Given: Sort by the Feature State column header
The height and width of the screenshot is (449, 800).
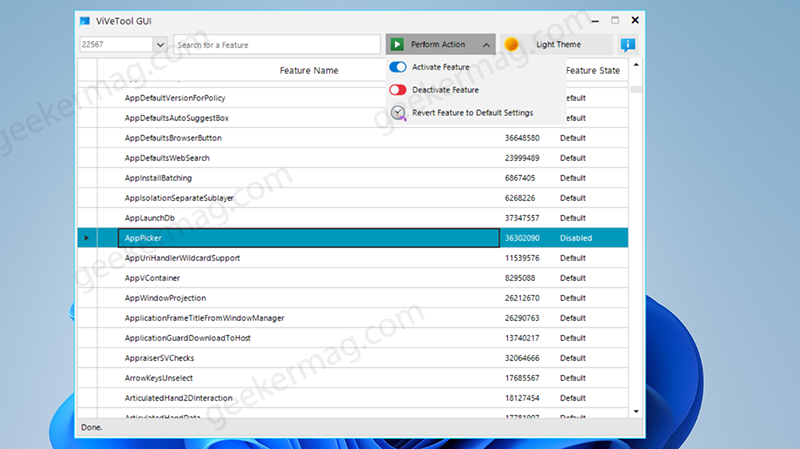Looking at the screenshot, I should coord(593,70).
